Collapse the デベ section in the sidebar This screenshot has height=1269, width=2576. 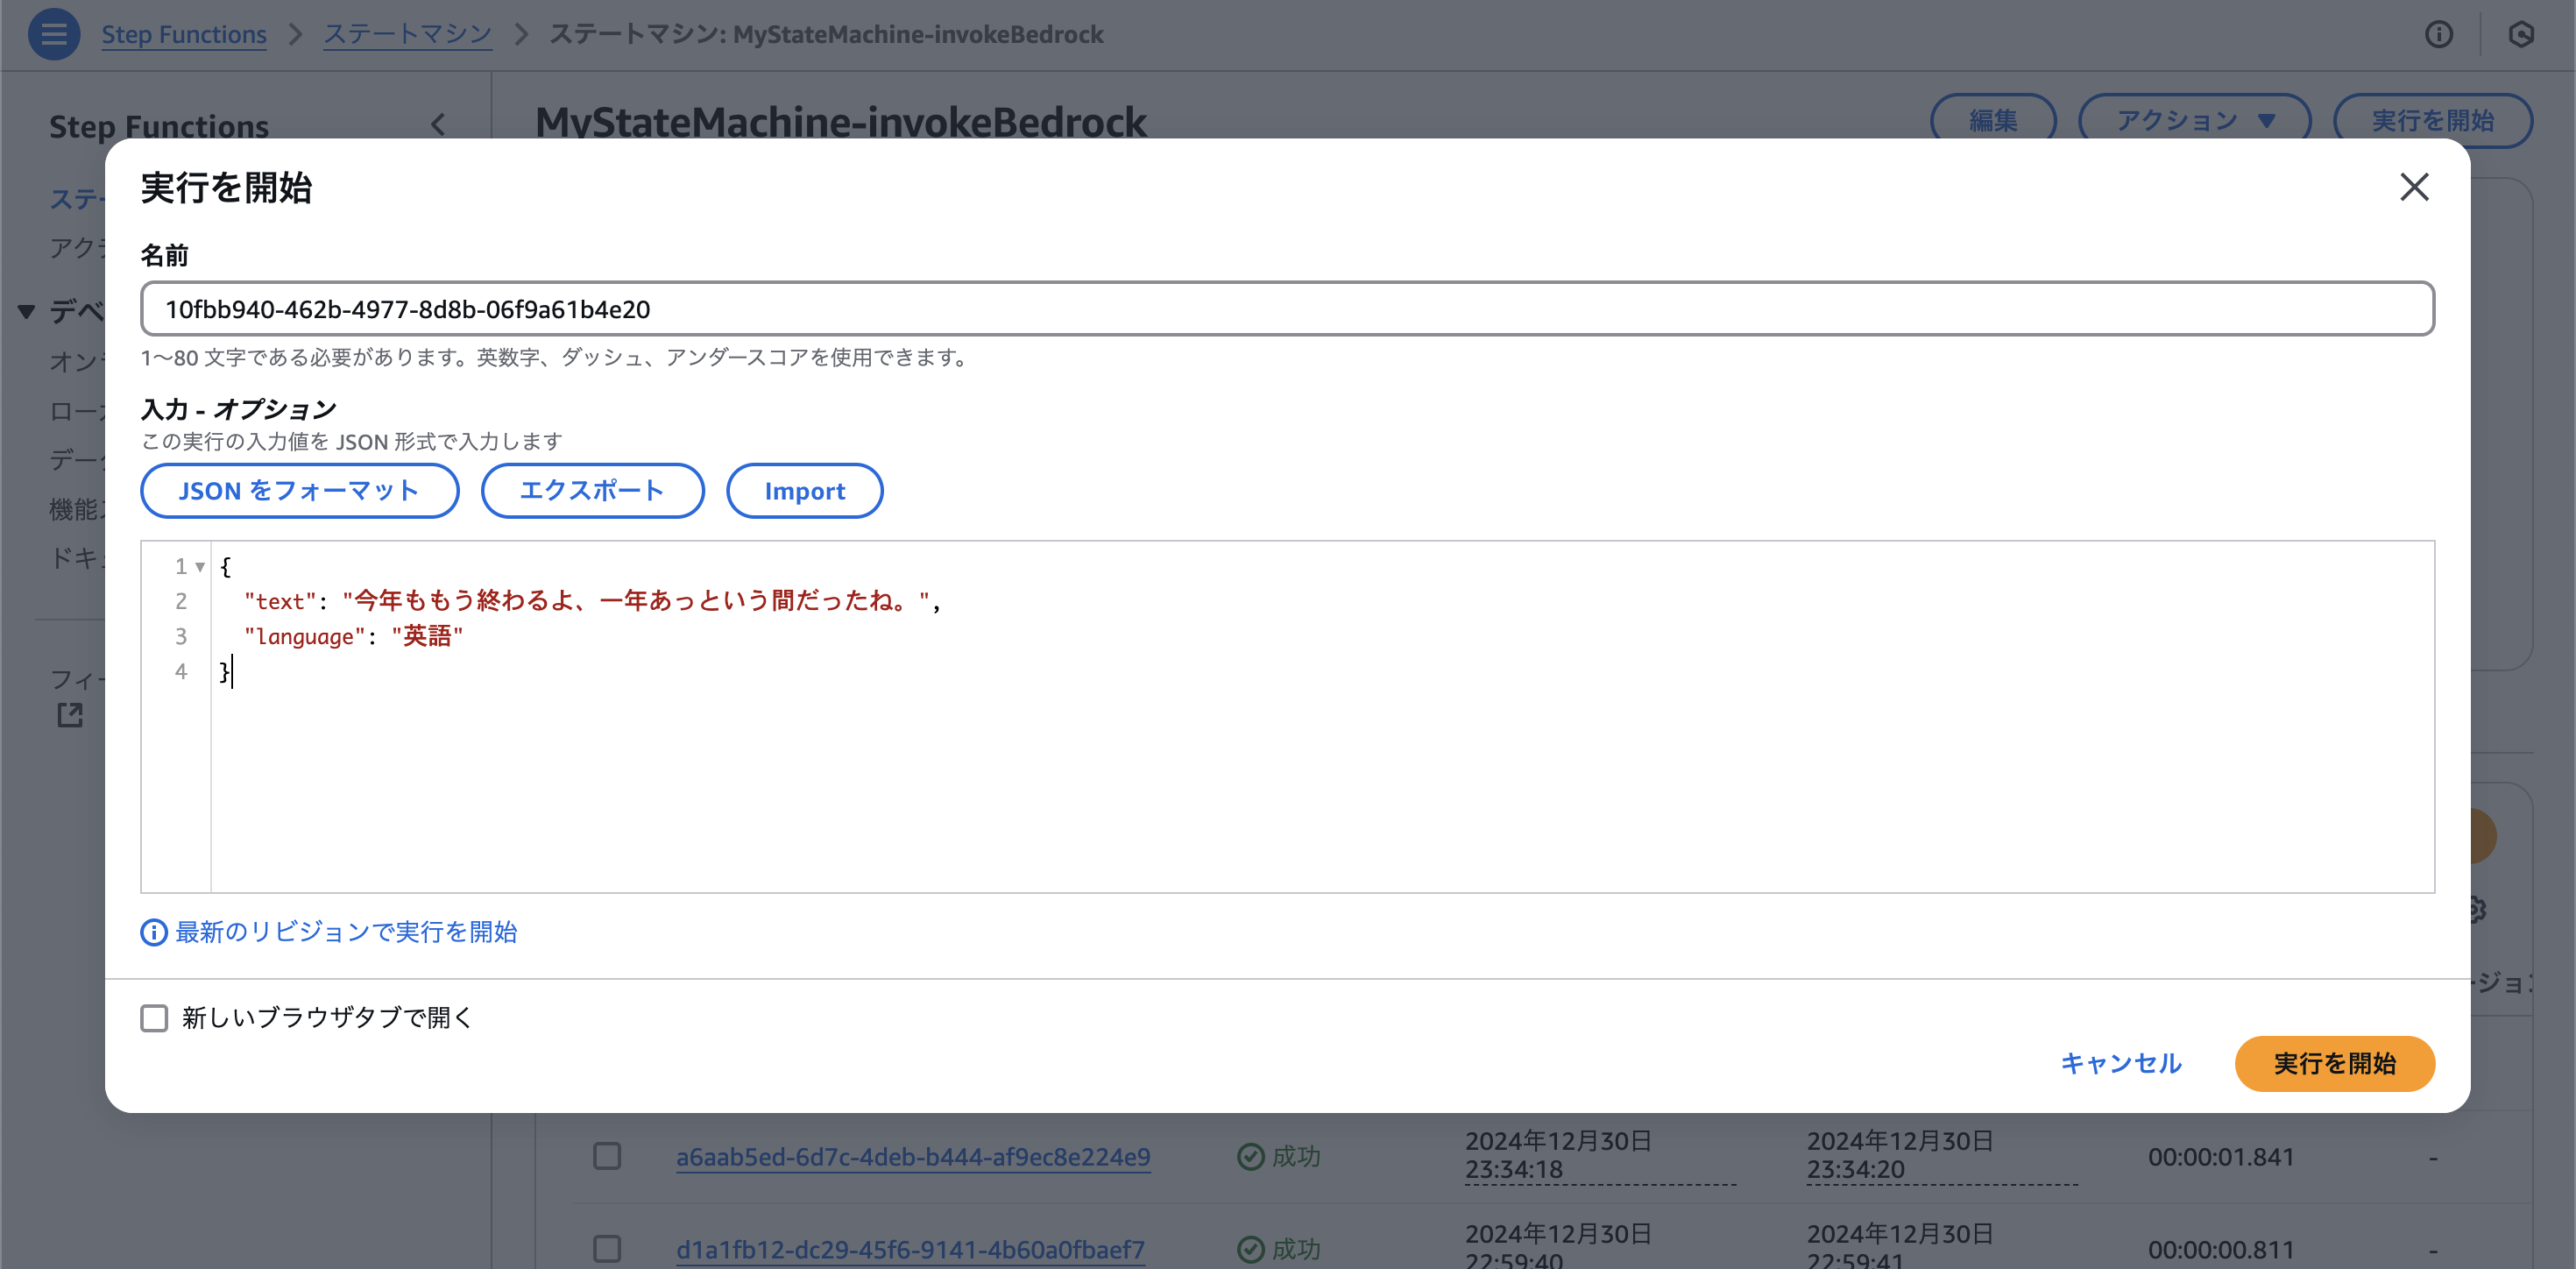point(25,312)
